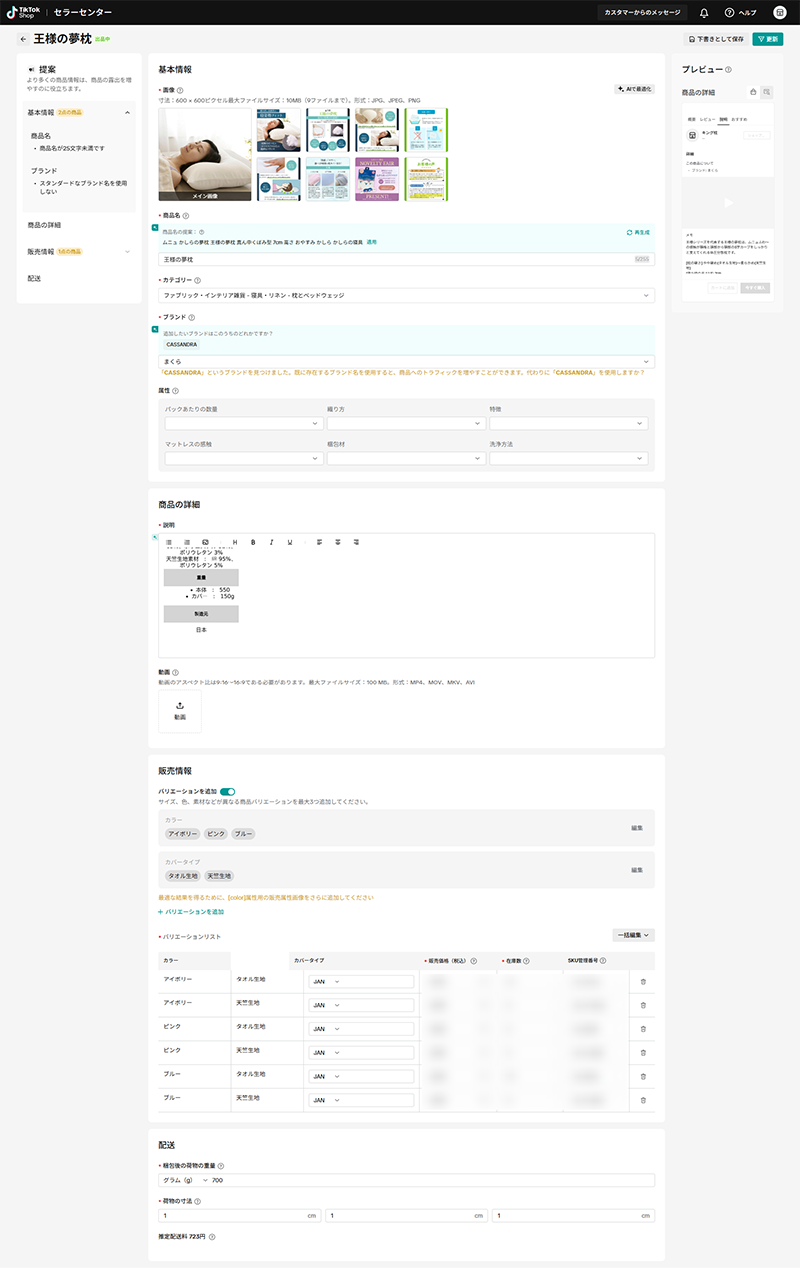
Task: Open the notifications bell
Action: pyautogui.click(x=704, y=12)
